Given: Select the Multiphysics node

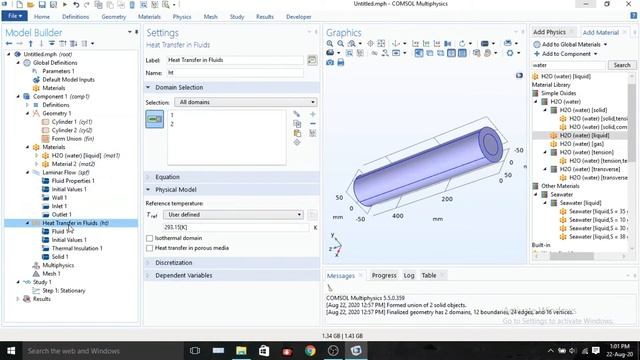Looking at the screenshot, I should pyautogui.click(x=58, y=265).
